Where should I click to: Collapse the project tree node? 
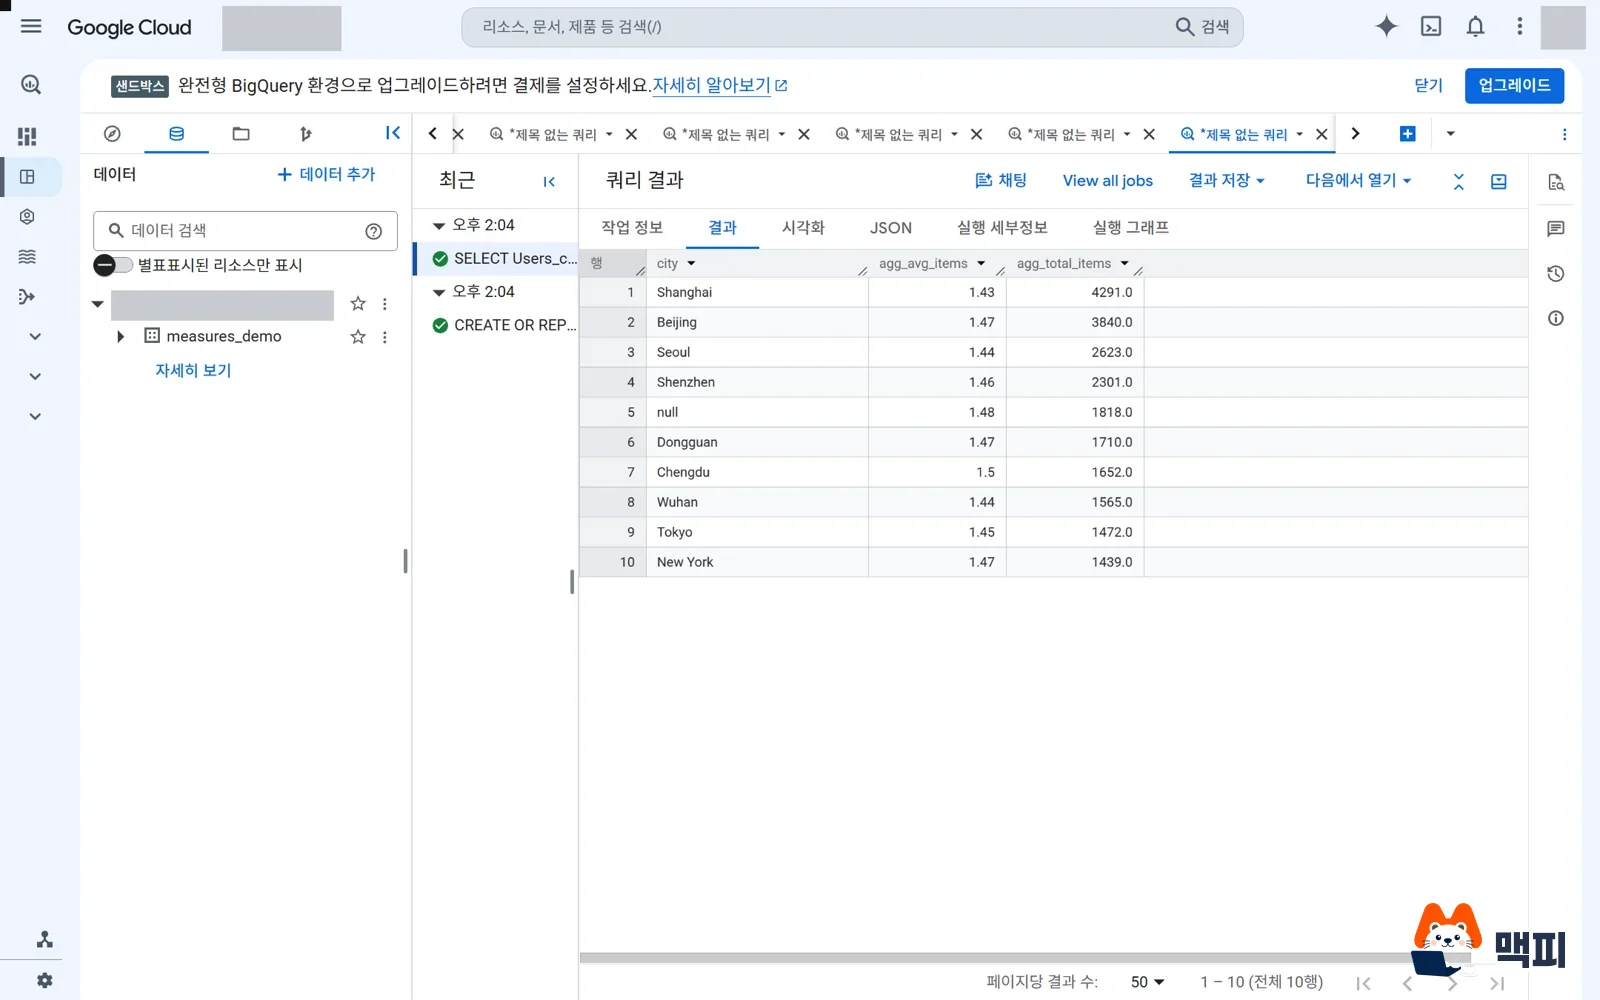97,303
